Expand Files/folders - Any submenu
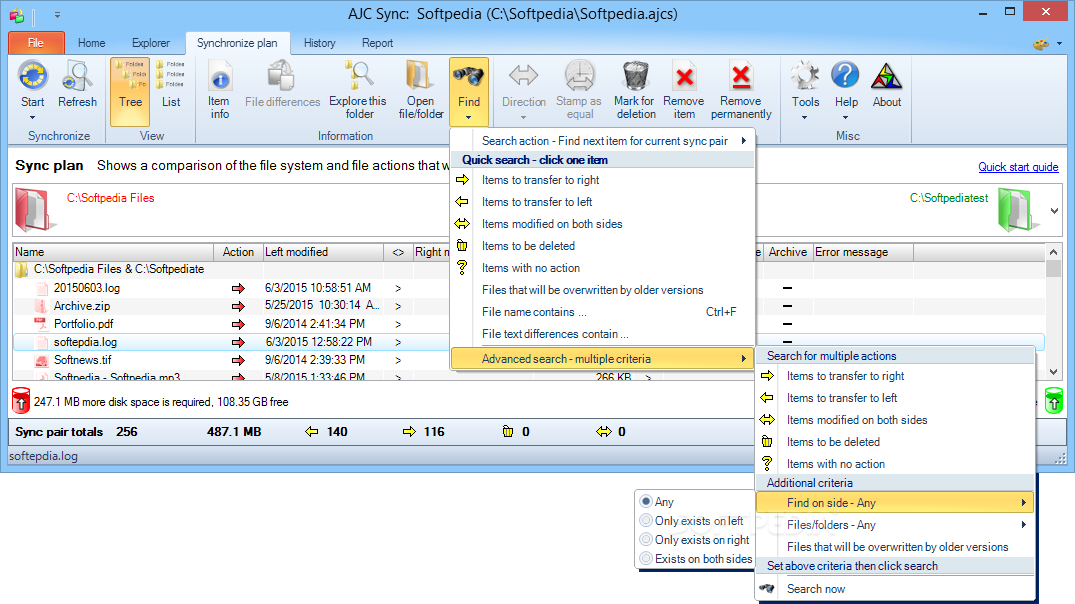The height and width of the screenshot is (604, 1075). point(895,524)
